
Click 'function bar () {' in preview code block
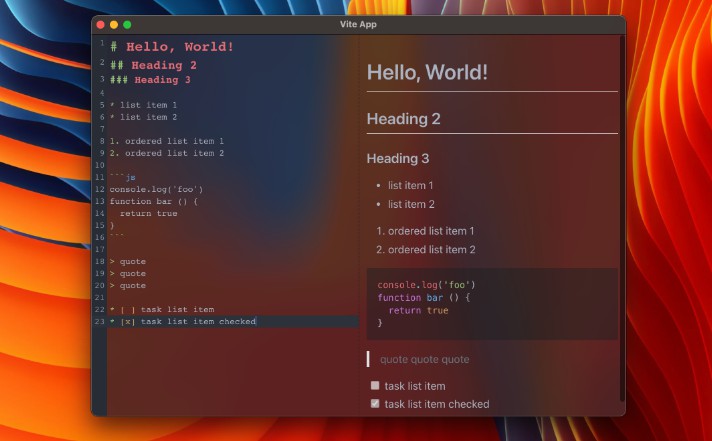point(424,297)
